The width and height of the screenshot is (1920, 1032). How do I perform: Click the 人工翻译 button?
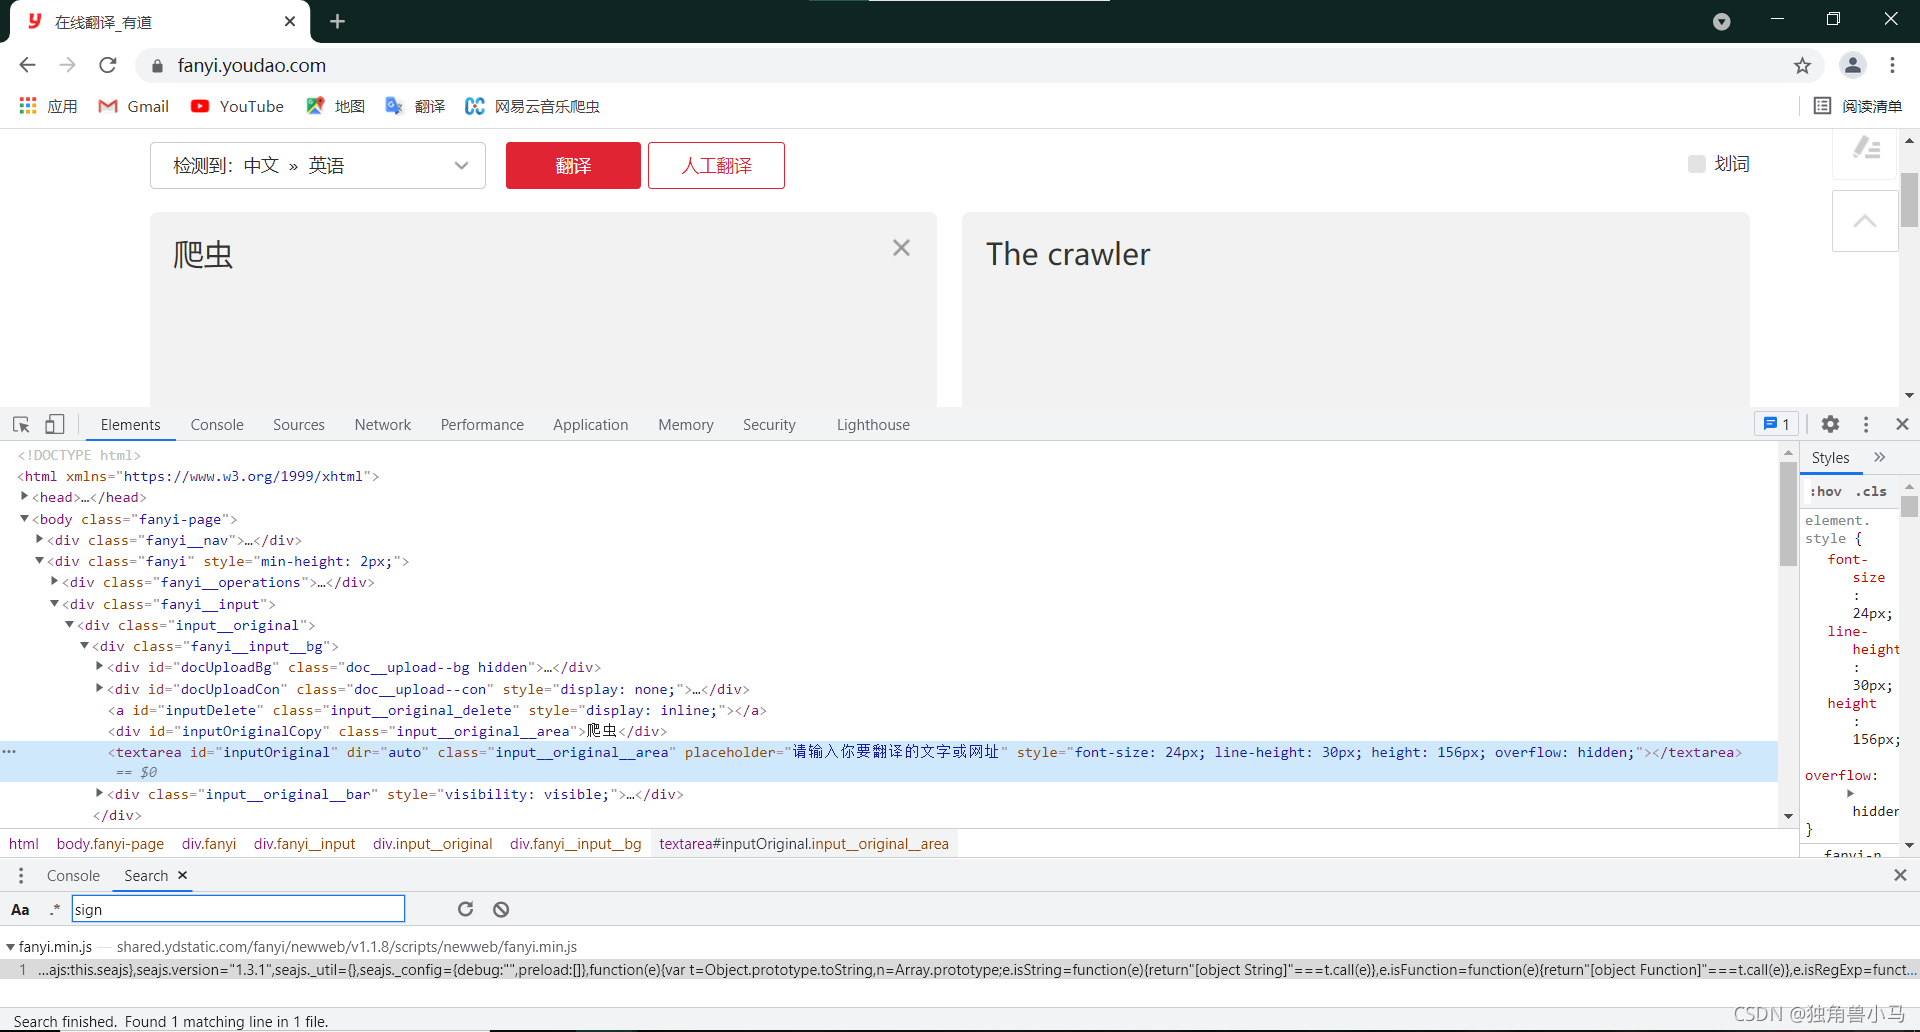[716, 165]
